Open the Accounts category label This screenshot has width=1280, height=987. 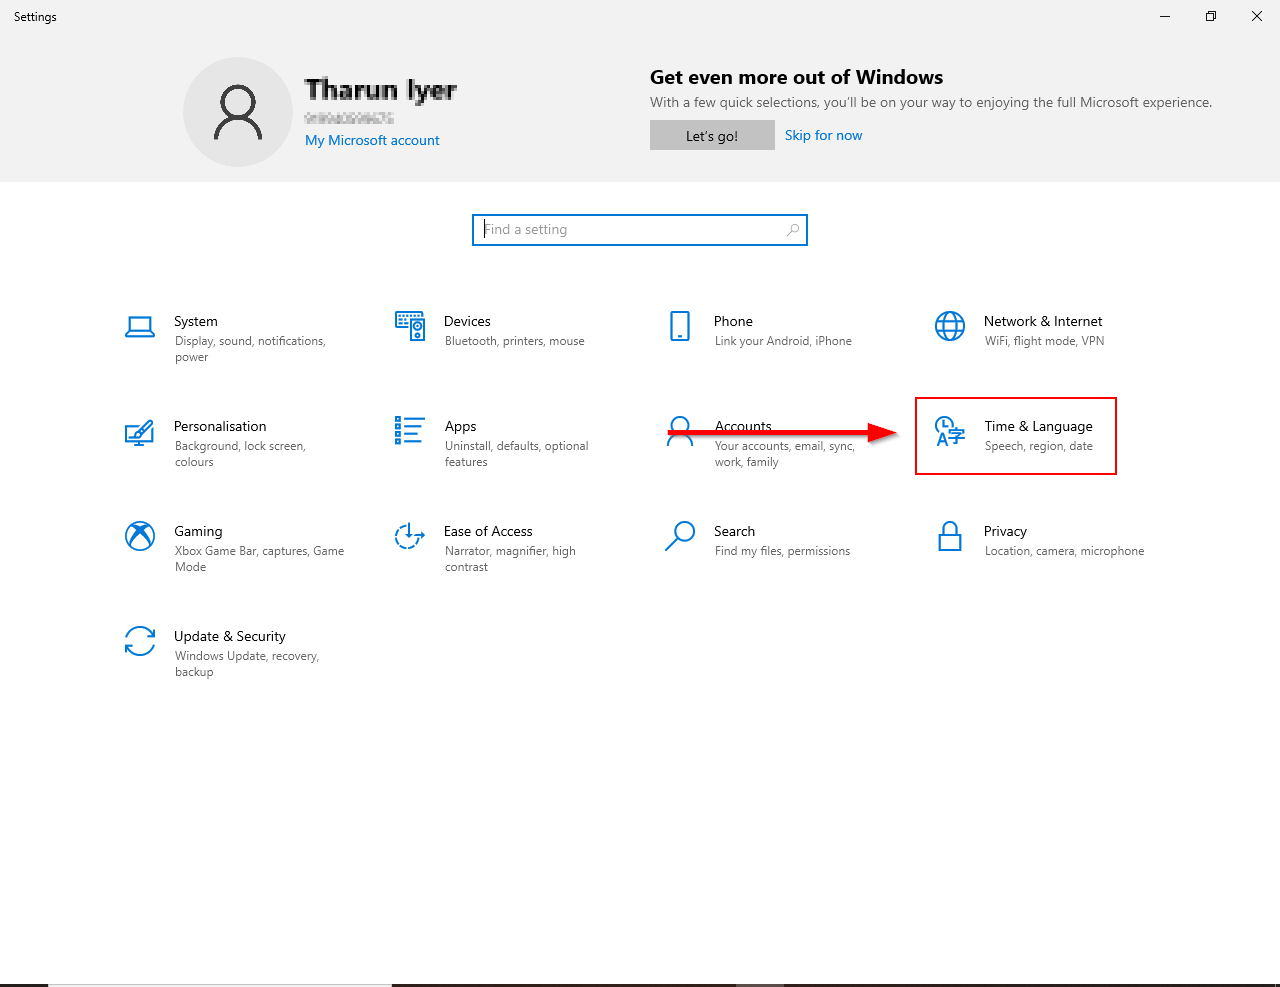(743, 426)
